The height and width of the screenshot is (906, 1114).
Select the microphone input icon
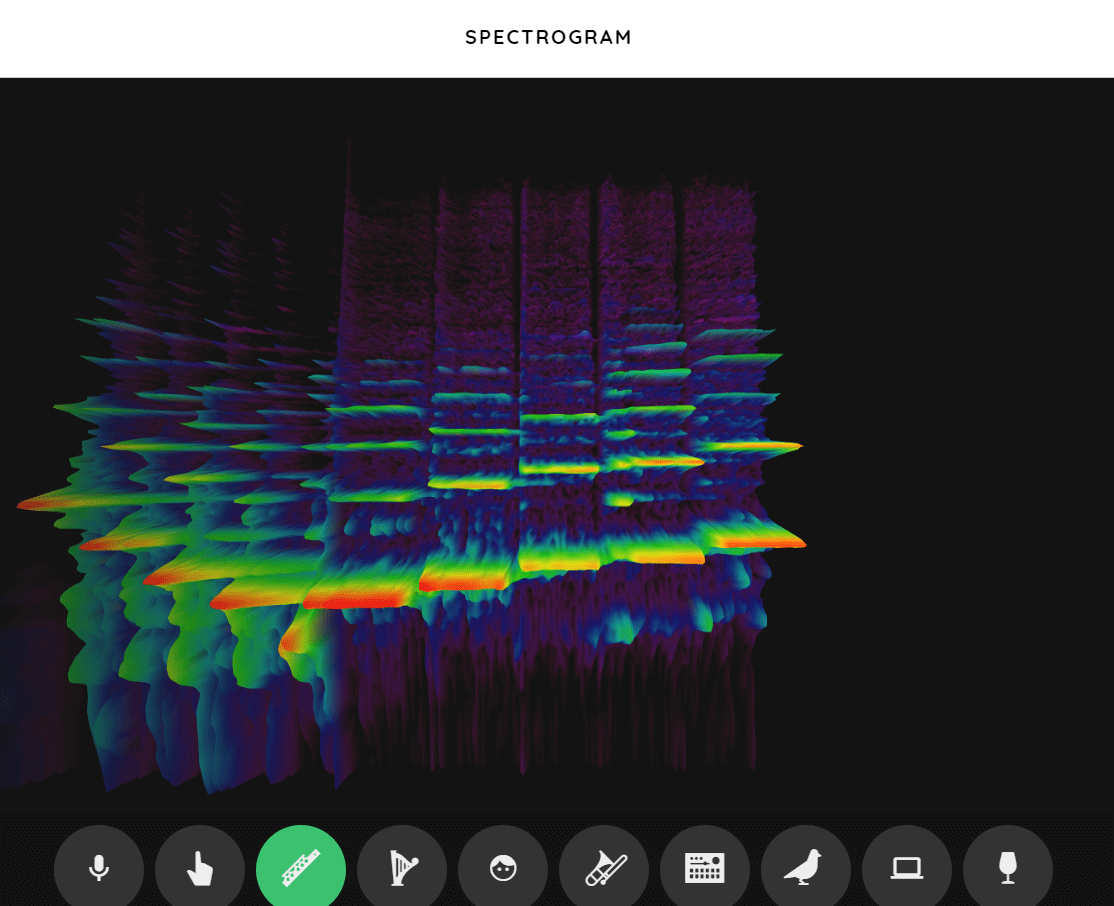98,868
